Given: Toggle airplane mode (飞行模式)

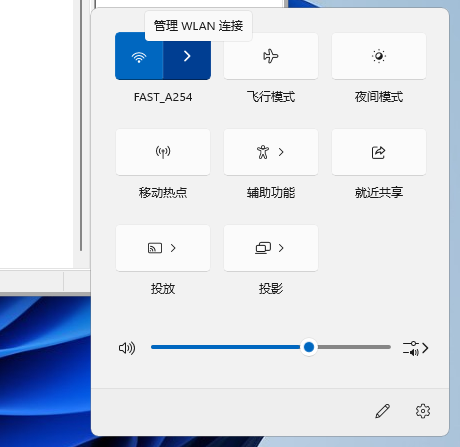Looking at the screenshot, I should (271, 56).
